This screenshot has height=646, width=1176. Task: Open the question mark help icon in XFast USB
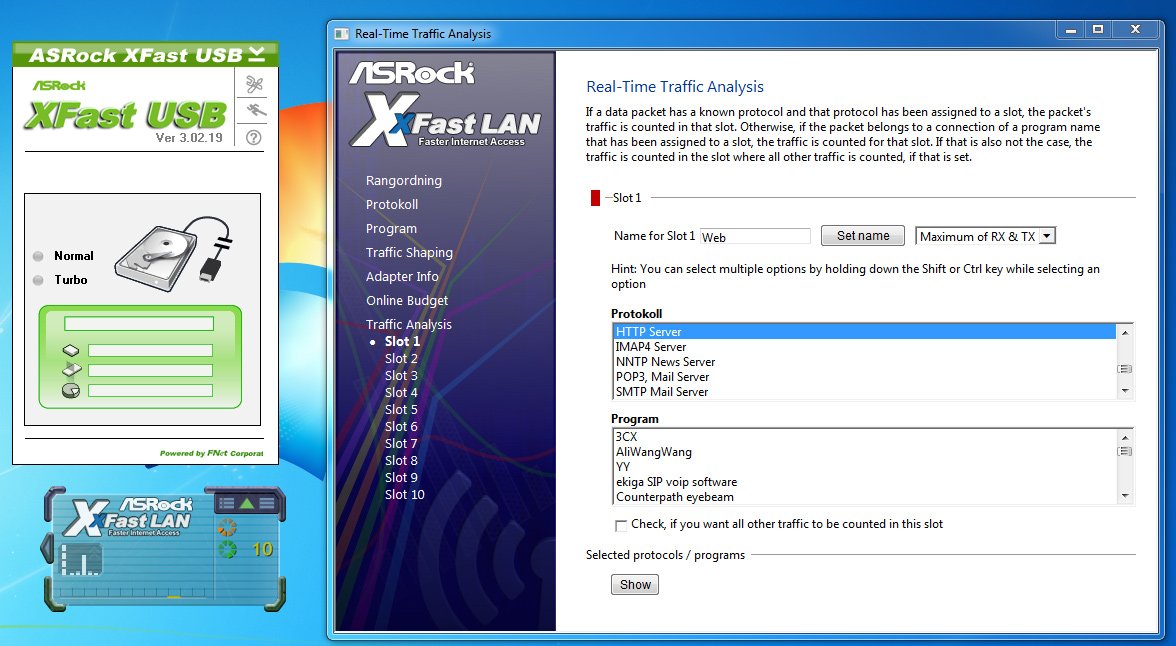click(253, 138)
